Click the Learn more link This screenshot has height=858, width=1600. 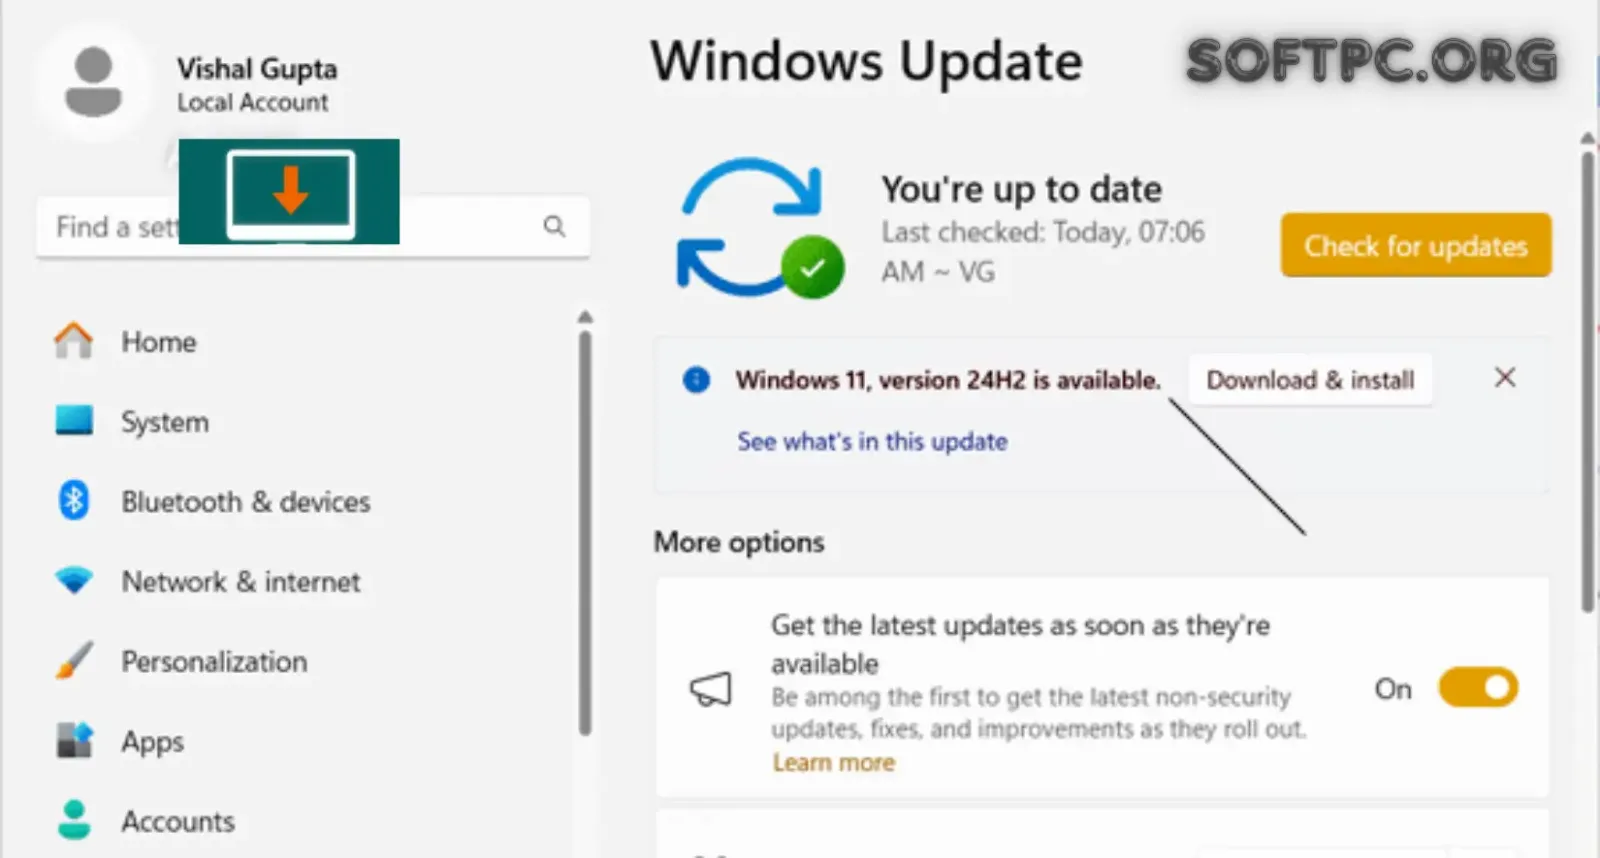click(x=833, y=762)
